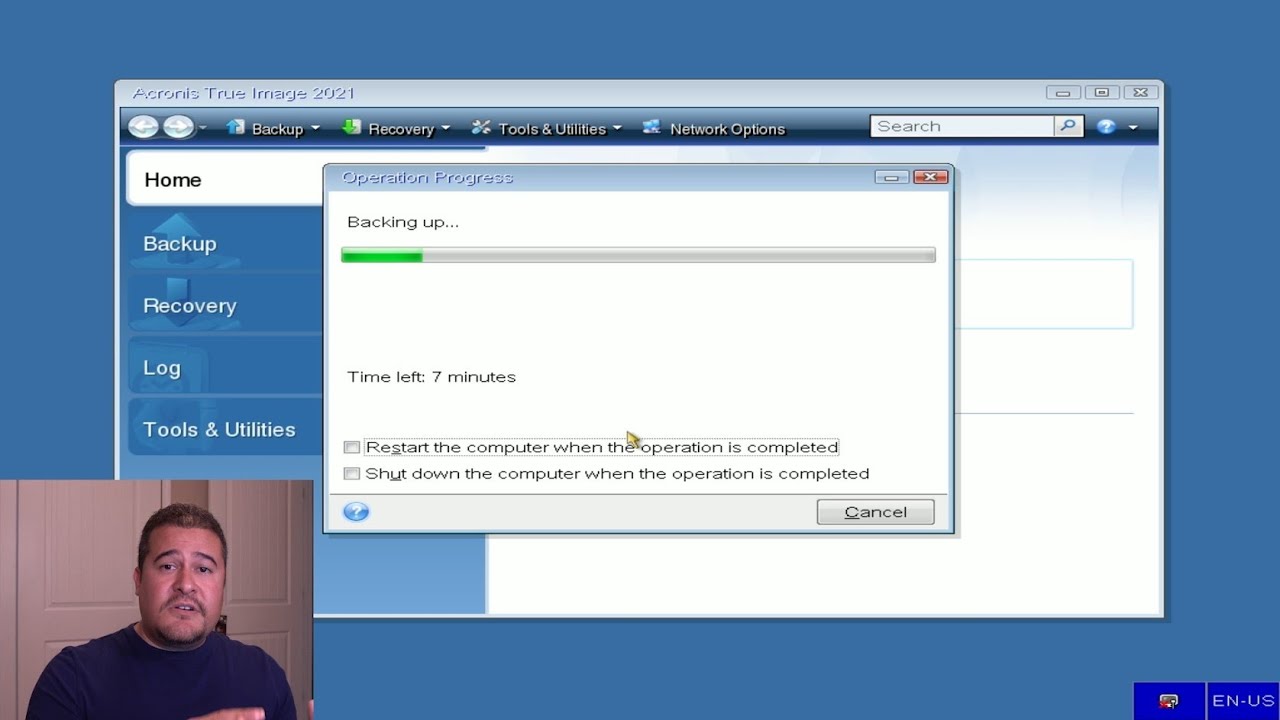The height and width of the screenshot is (720, 1280).
Task: Click the toolbar help question icon
Action: pos(1106,127)
